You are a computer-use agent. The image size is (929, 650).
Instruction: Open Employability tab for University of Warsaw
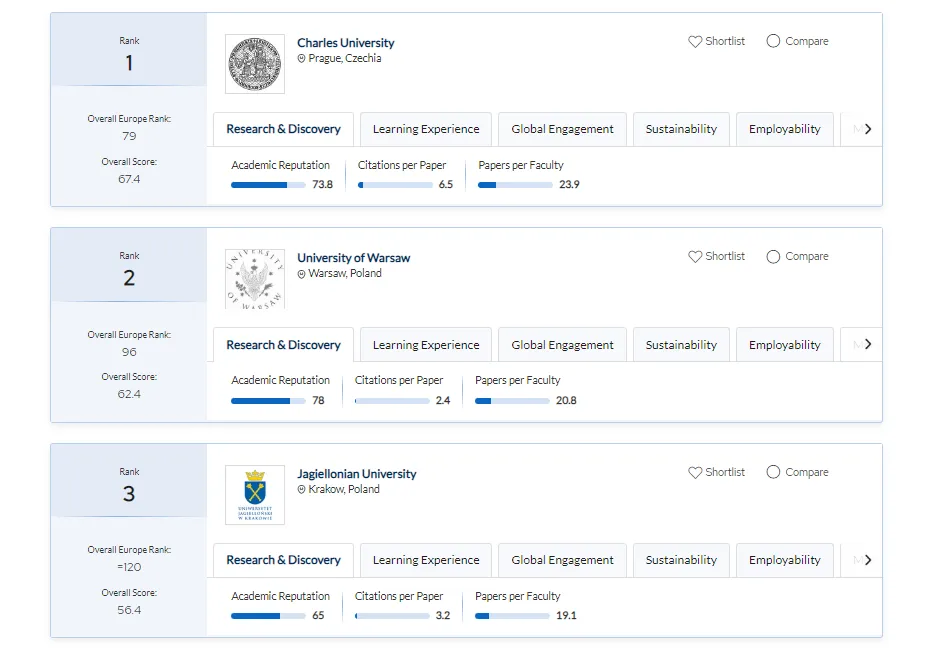coord(784,345)
